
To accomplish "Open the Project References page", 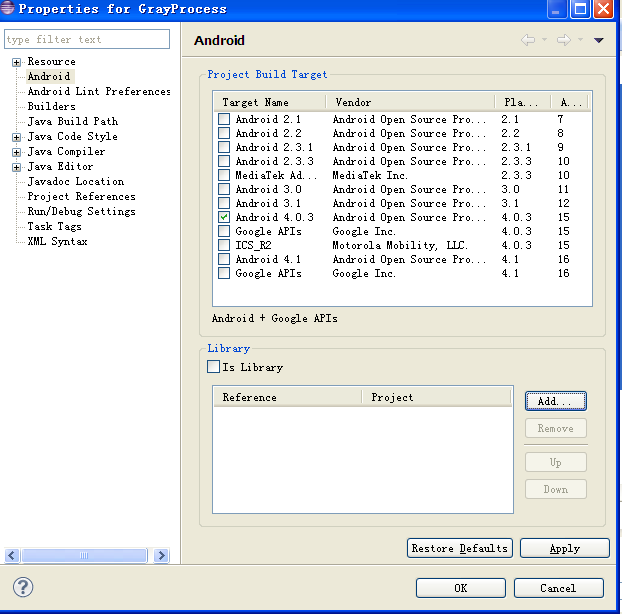I will tap(81, 196).
